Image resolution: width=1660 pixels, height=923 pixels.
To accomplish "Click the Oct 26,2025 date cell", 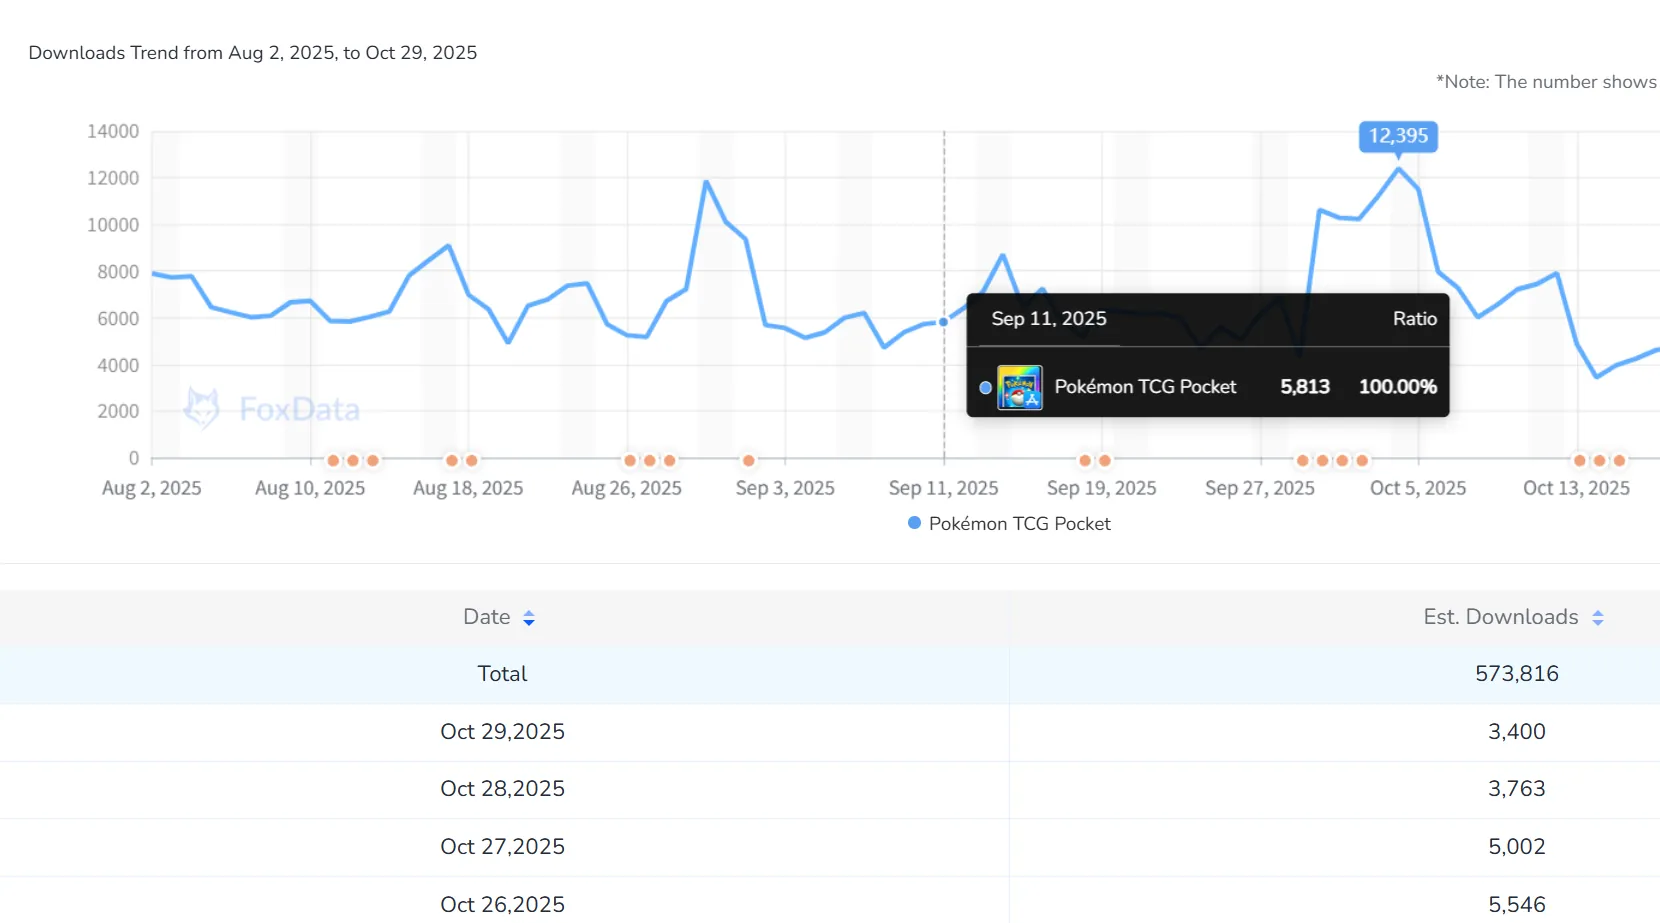I will tap(502, 904).
